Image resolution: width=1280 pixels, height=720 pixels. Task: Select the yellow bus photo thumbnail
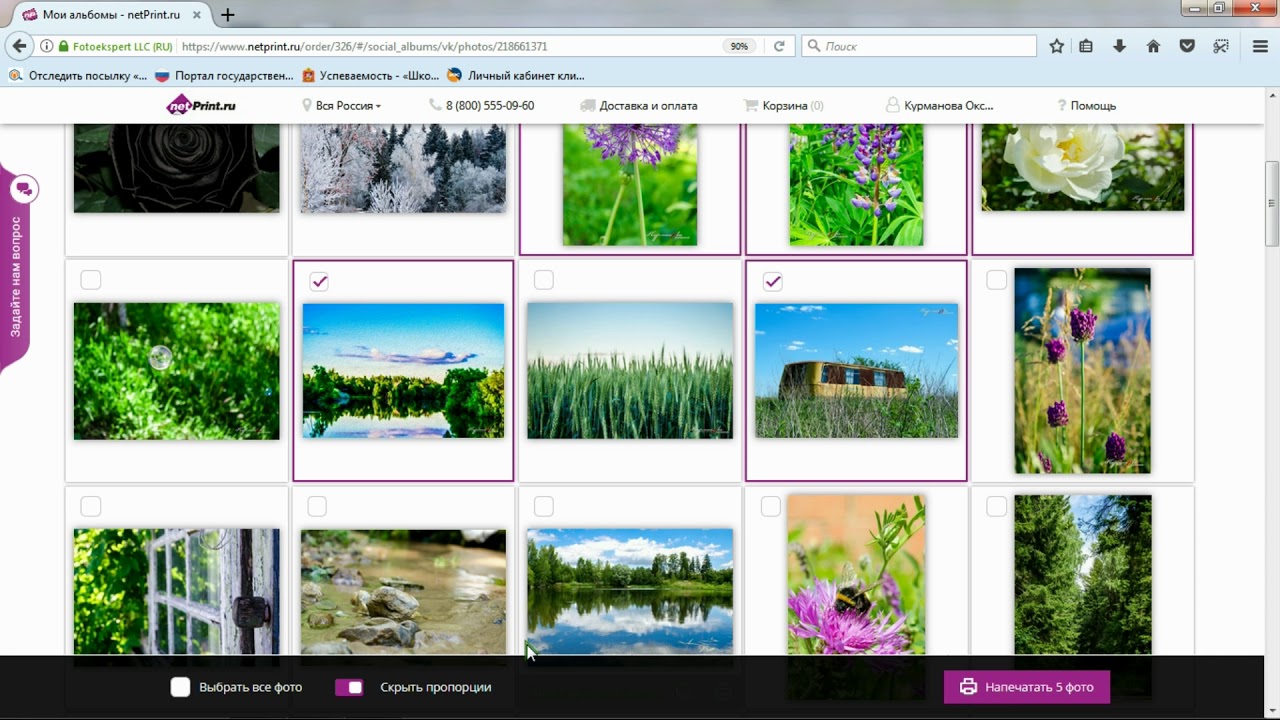856,371
